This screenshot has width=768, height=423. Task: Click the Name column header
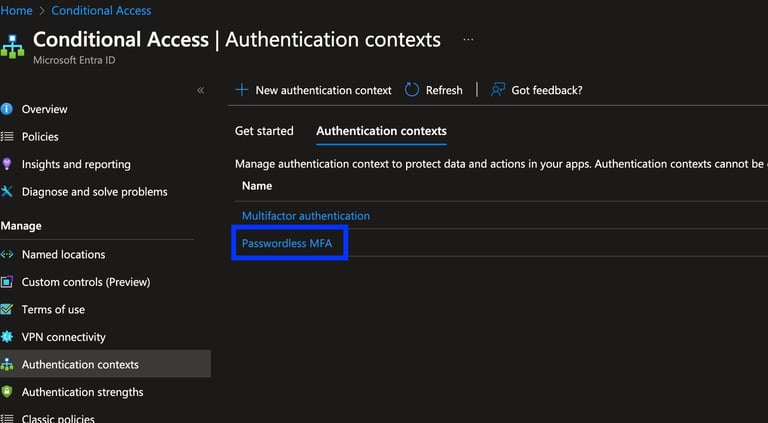pos(257,186)
